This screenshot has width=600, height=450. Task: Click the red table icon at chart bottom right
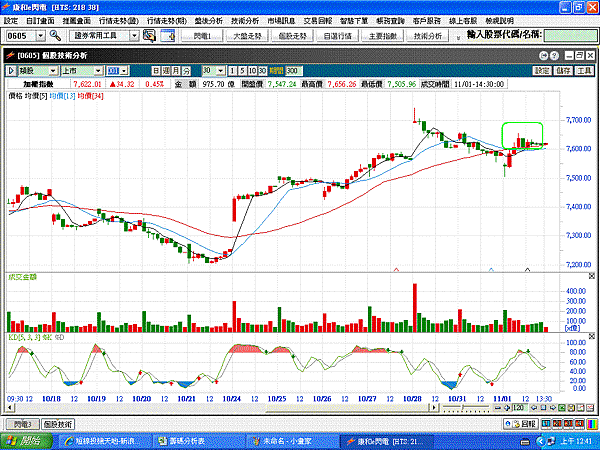(590, 408)
